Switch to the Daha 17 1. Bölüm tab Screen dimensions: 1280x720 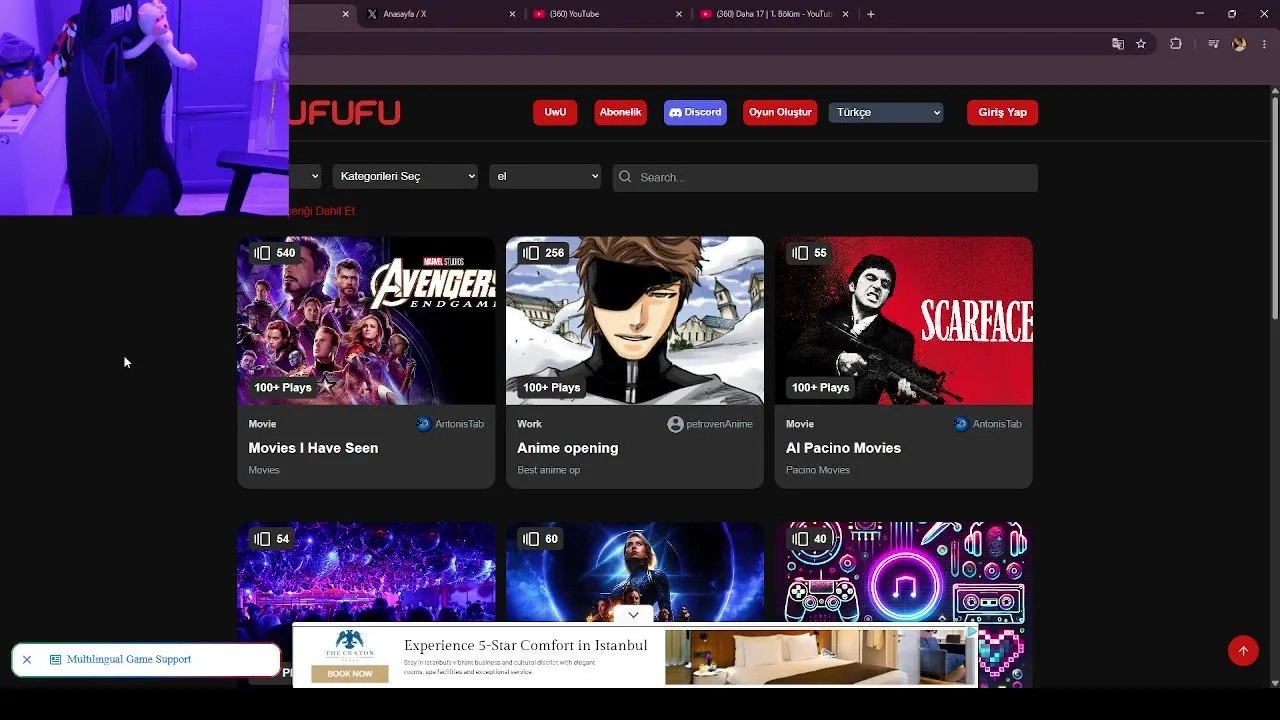[x=774, y=14]
